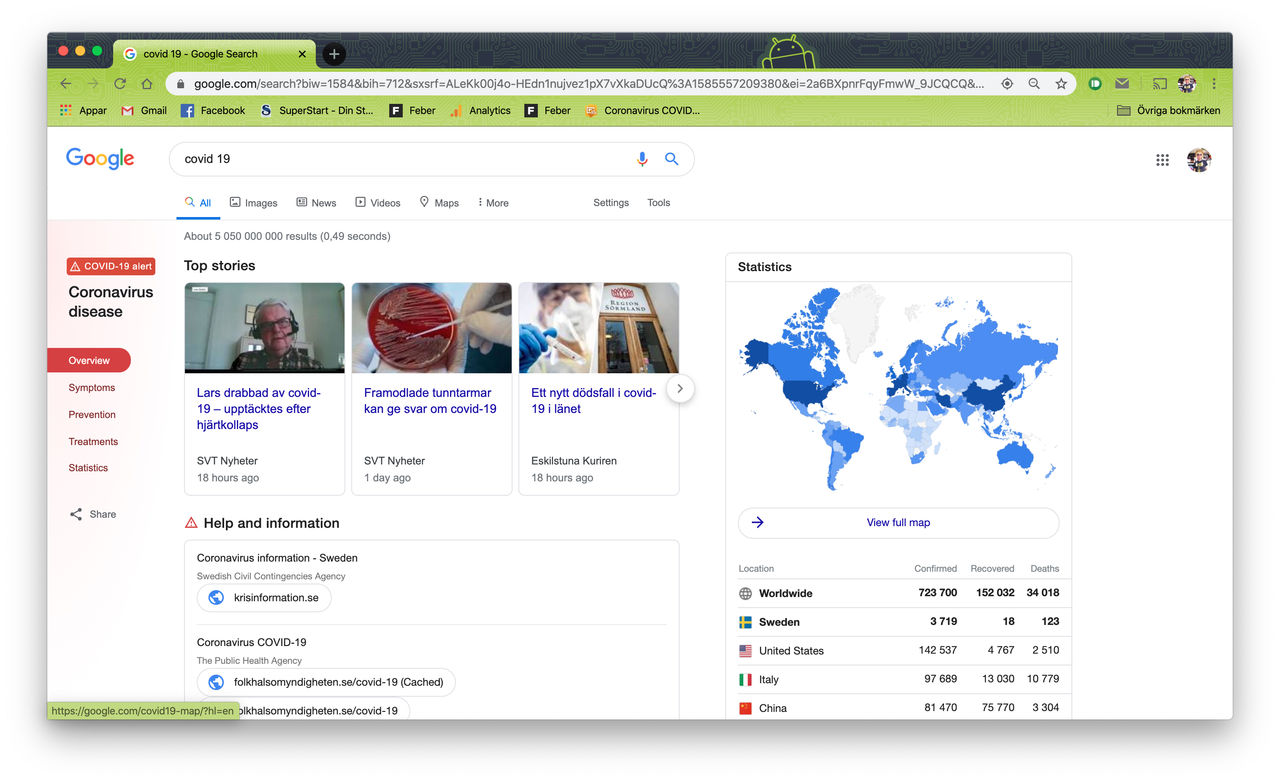Click View full map button
The image size is (1280, 782).
(898, 523)
